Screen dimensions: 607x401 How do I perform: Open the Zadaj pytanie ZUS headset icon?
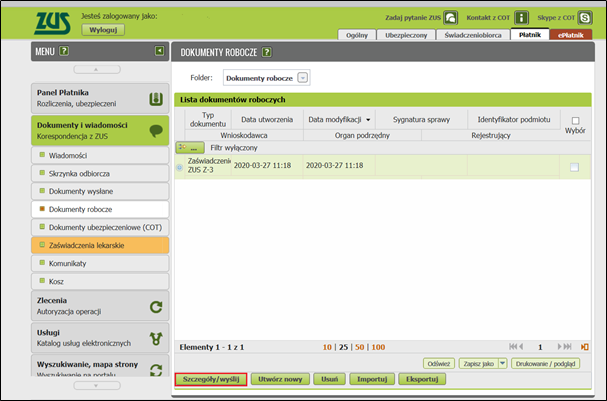[451, 18]
